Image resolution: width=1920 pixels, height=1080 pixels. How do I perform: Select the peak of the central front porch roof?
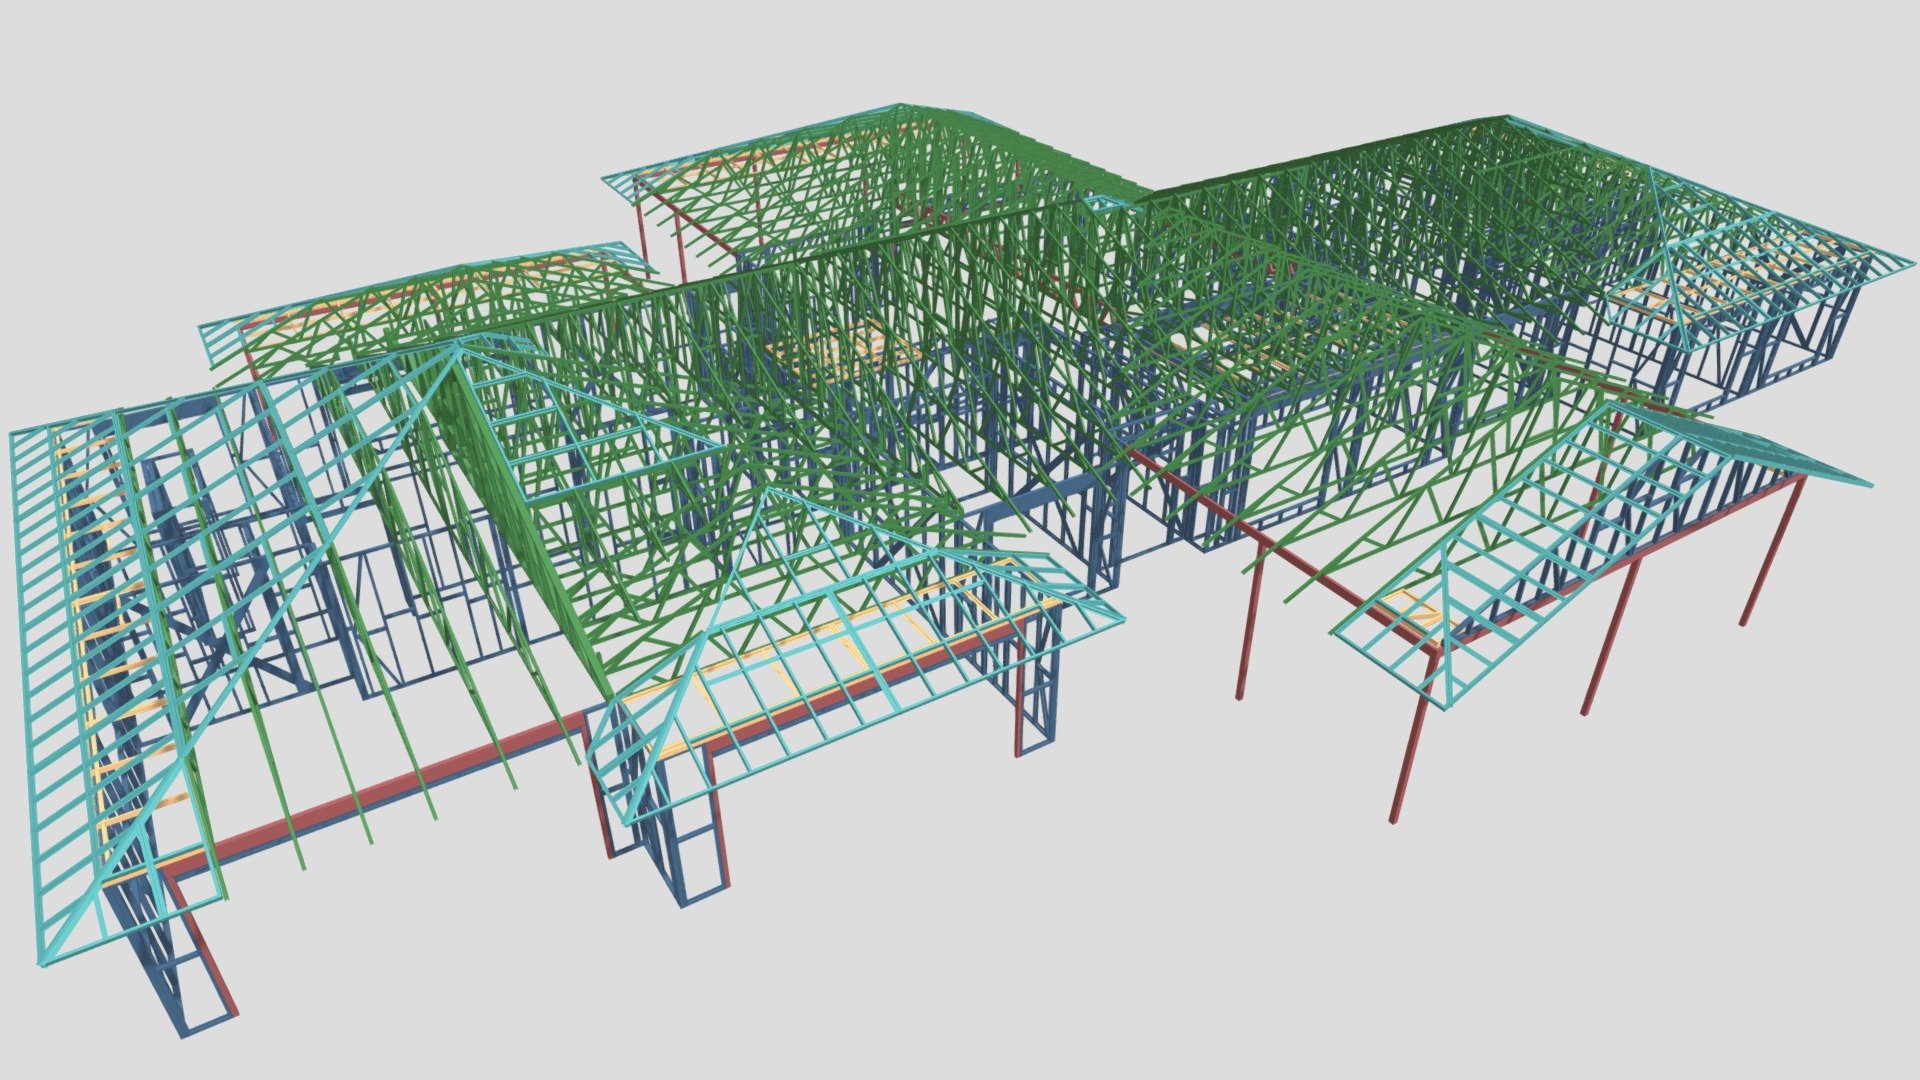point(766,491)
